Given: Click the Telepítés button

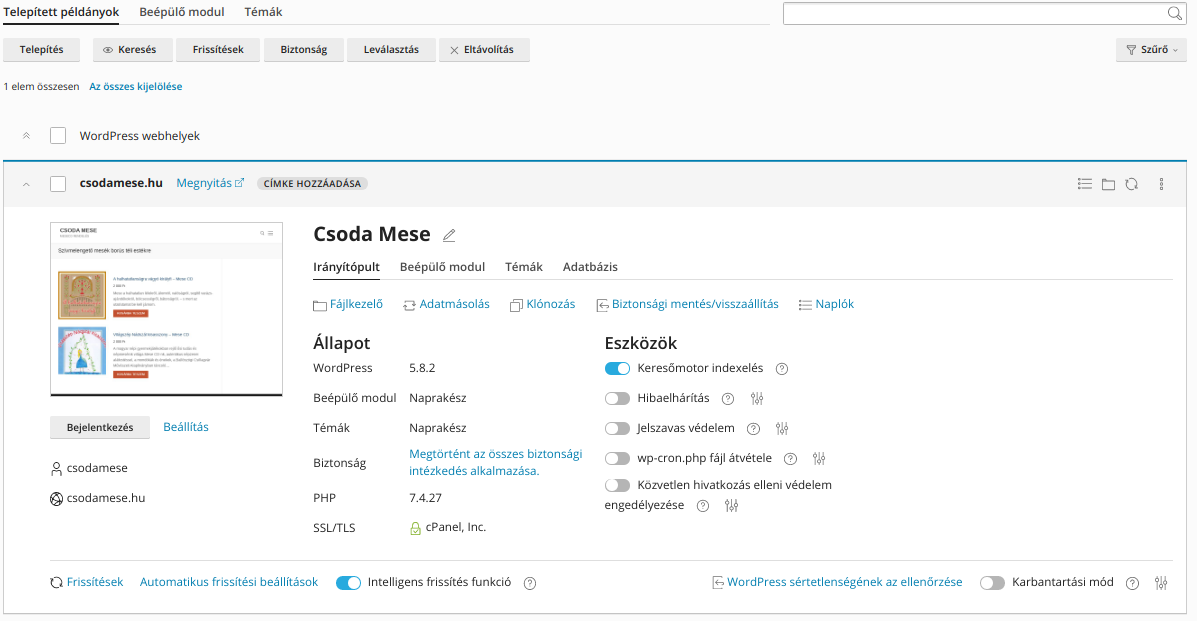Looking at the screenshot, I should 42,50.
